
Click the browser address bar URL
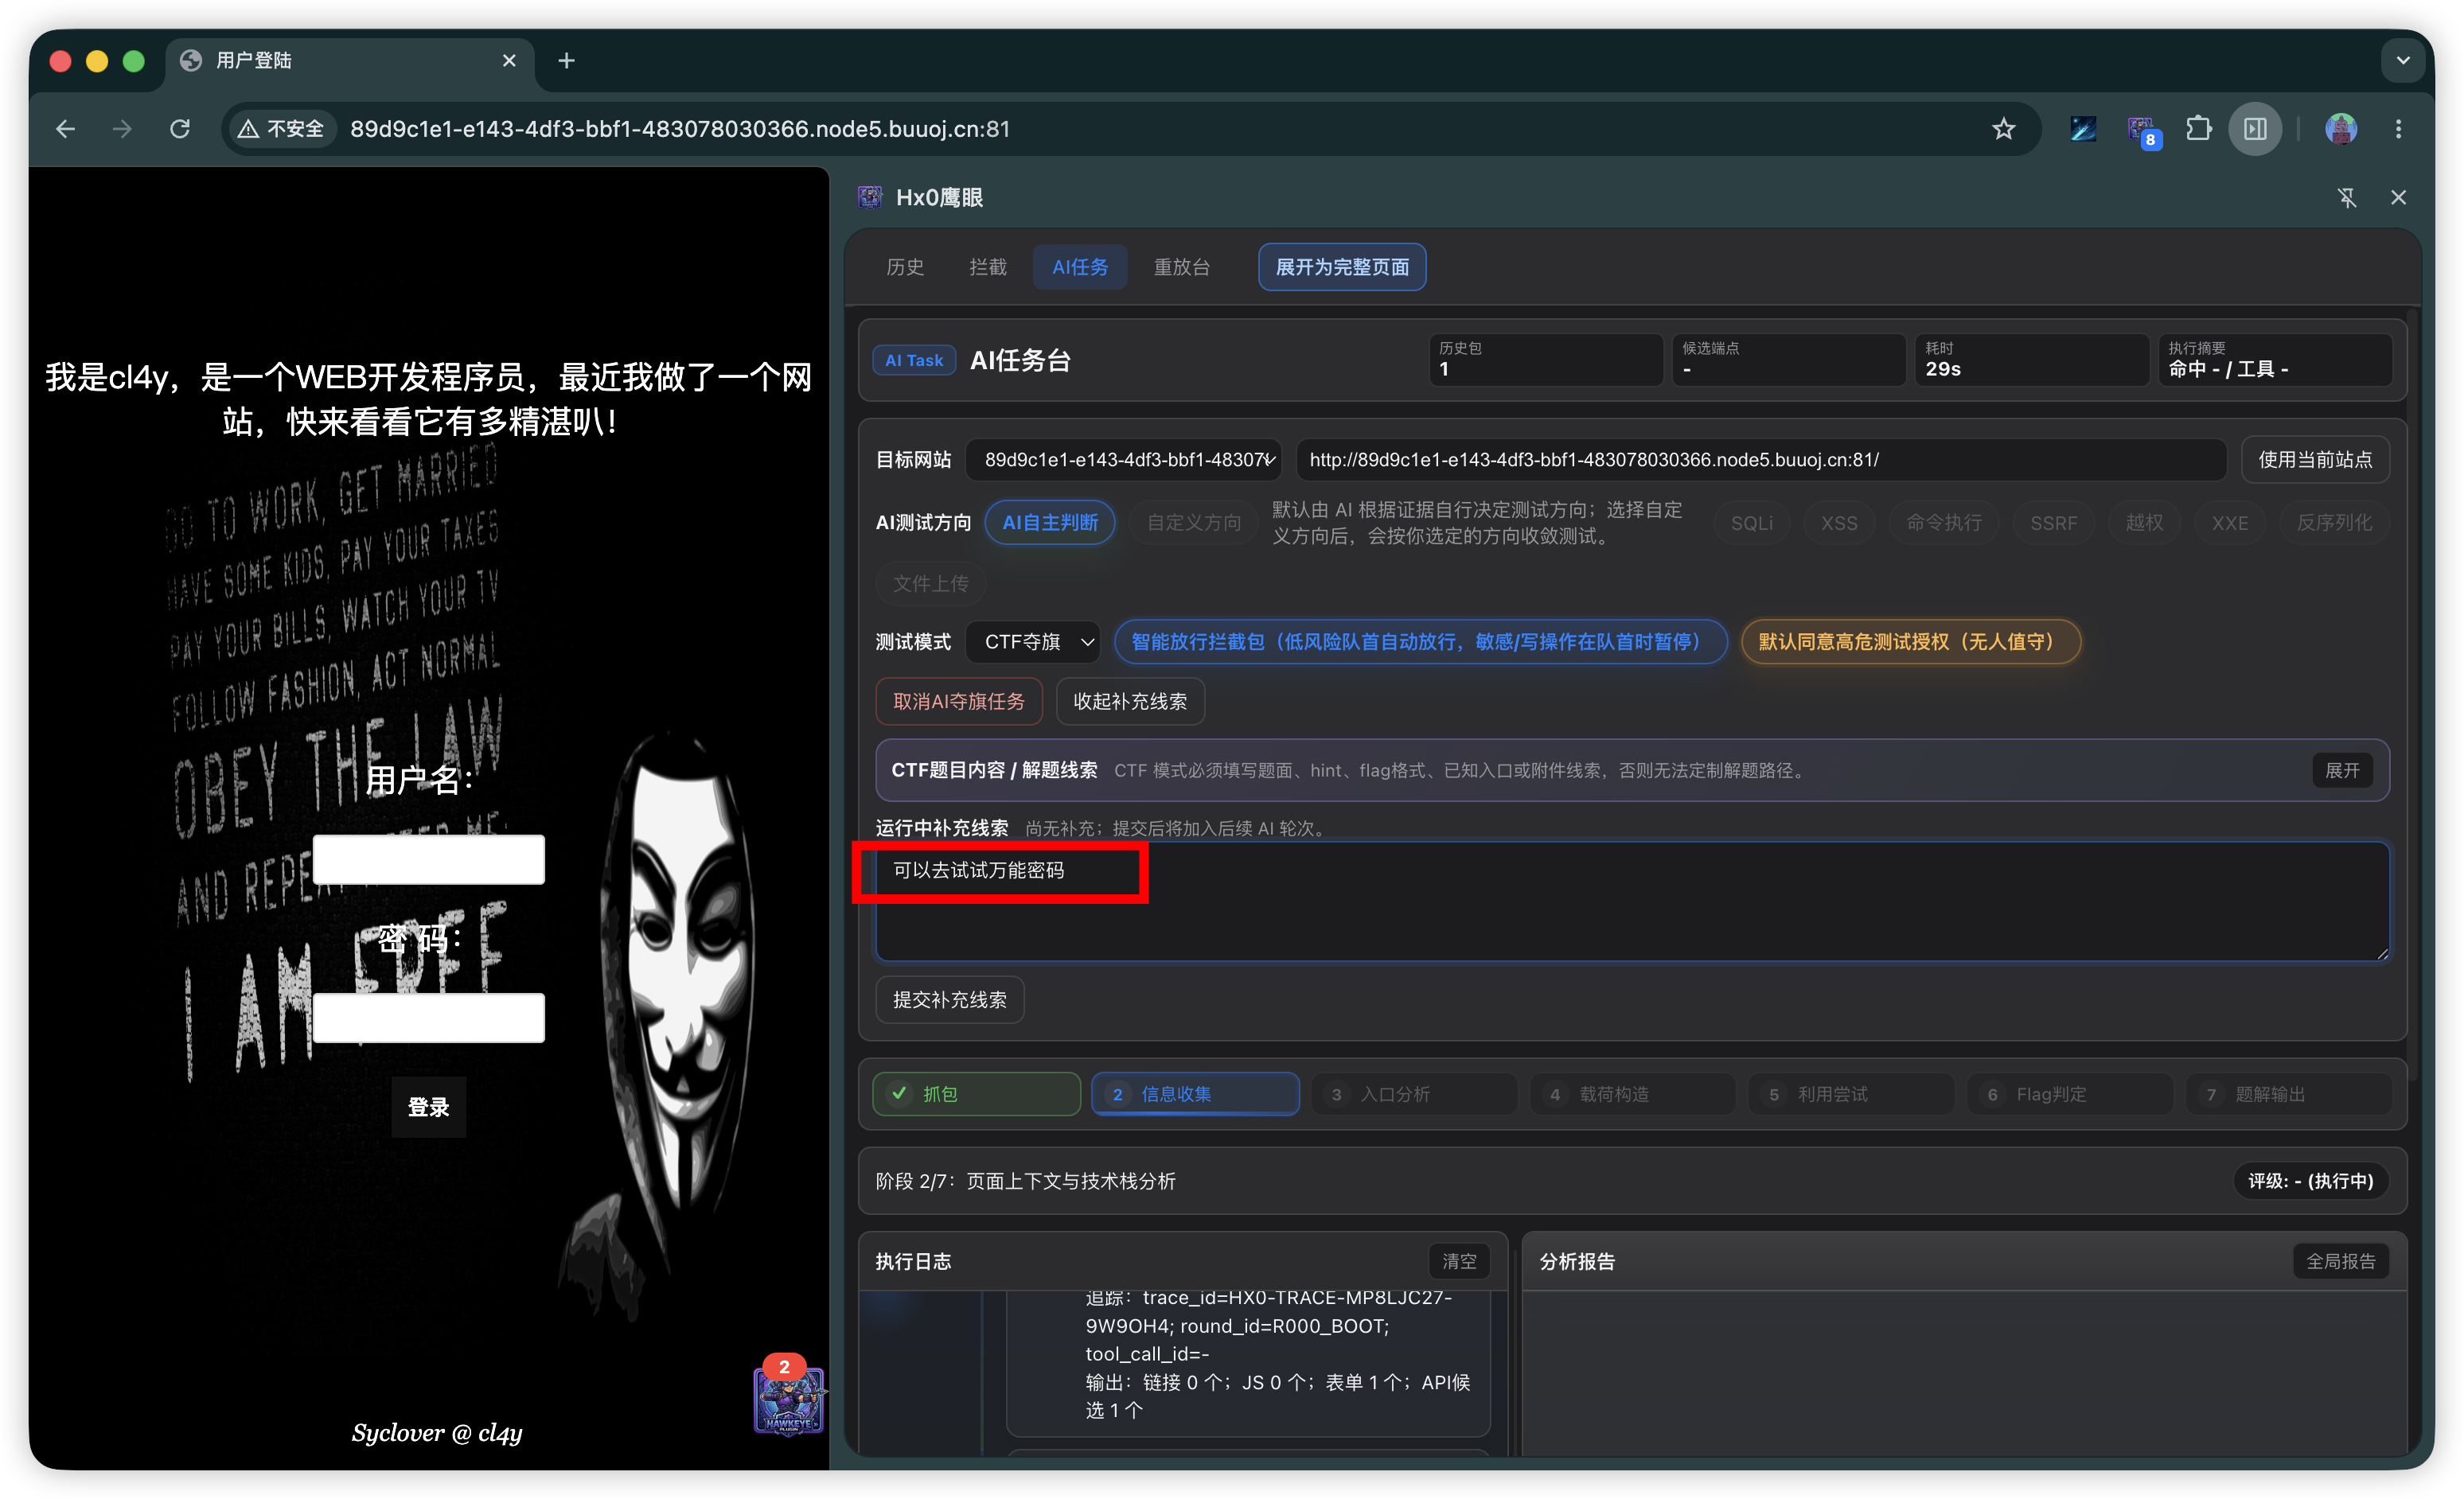point(680,129)
